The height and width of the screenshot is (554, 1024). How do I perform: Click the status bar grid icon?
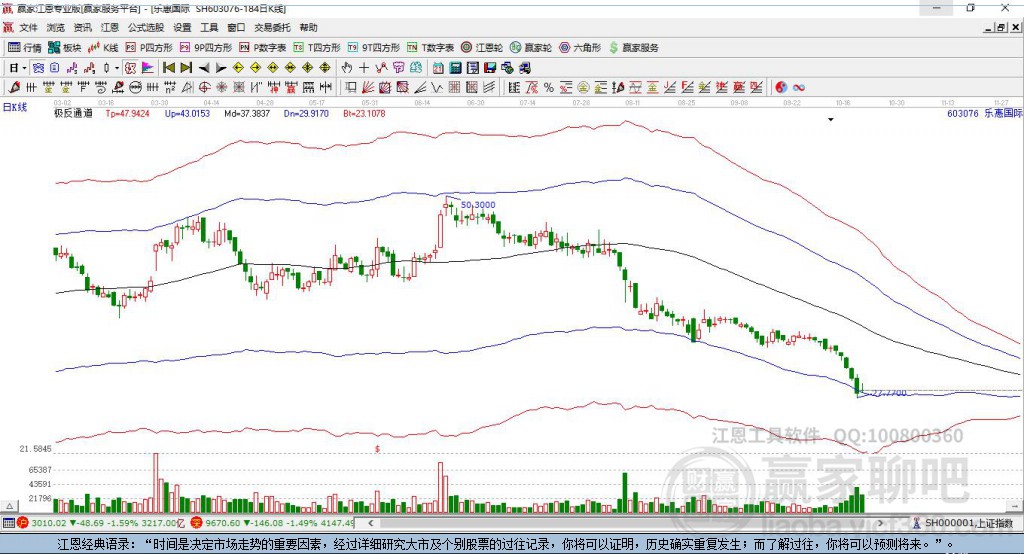tap(8, 523)
